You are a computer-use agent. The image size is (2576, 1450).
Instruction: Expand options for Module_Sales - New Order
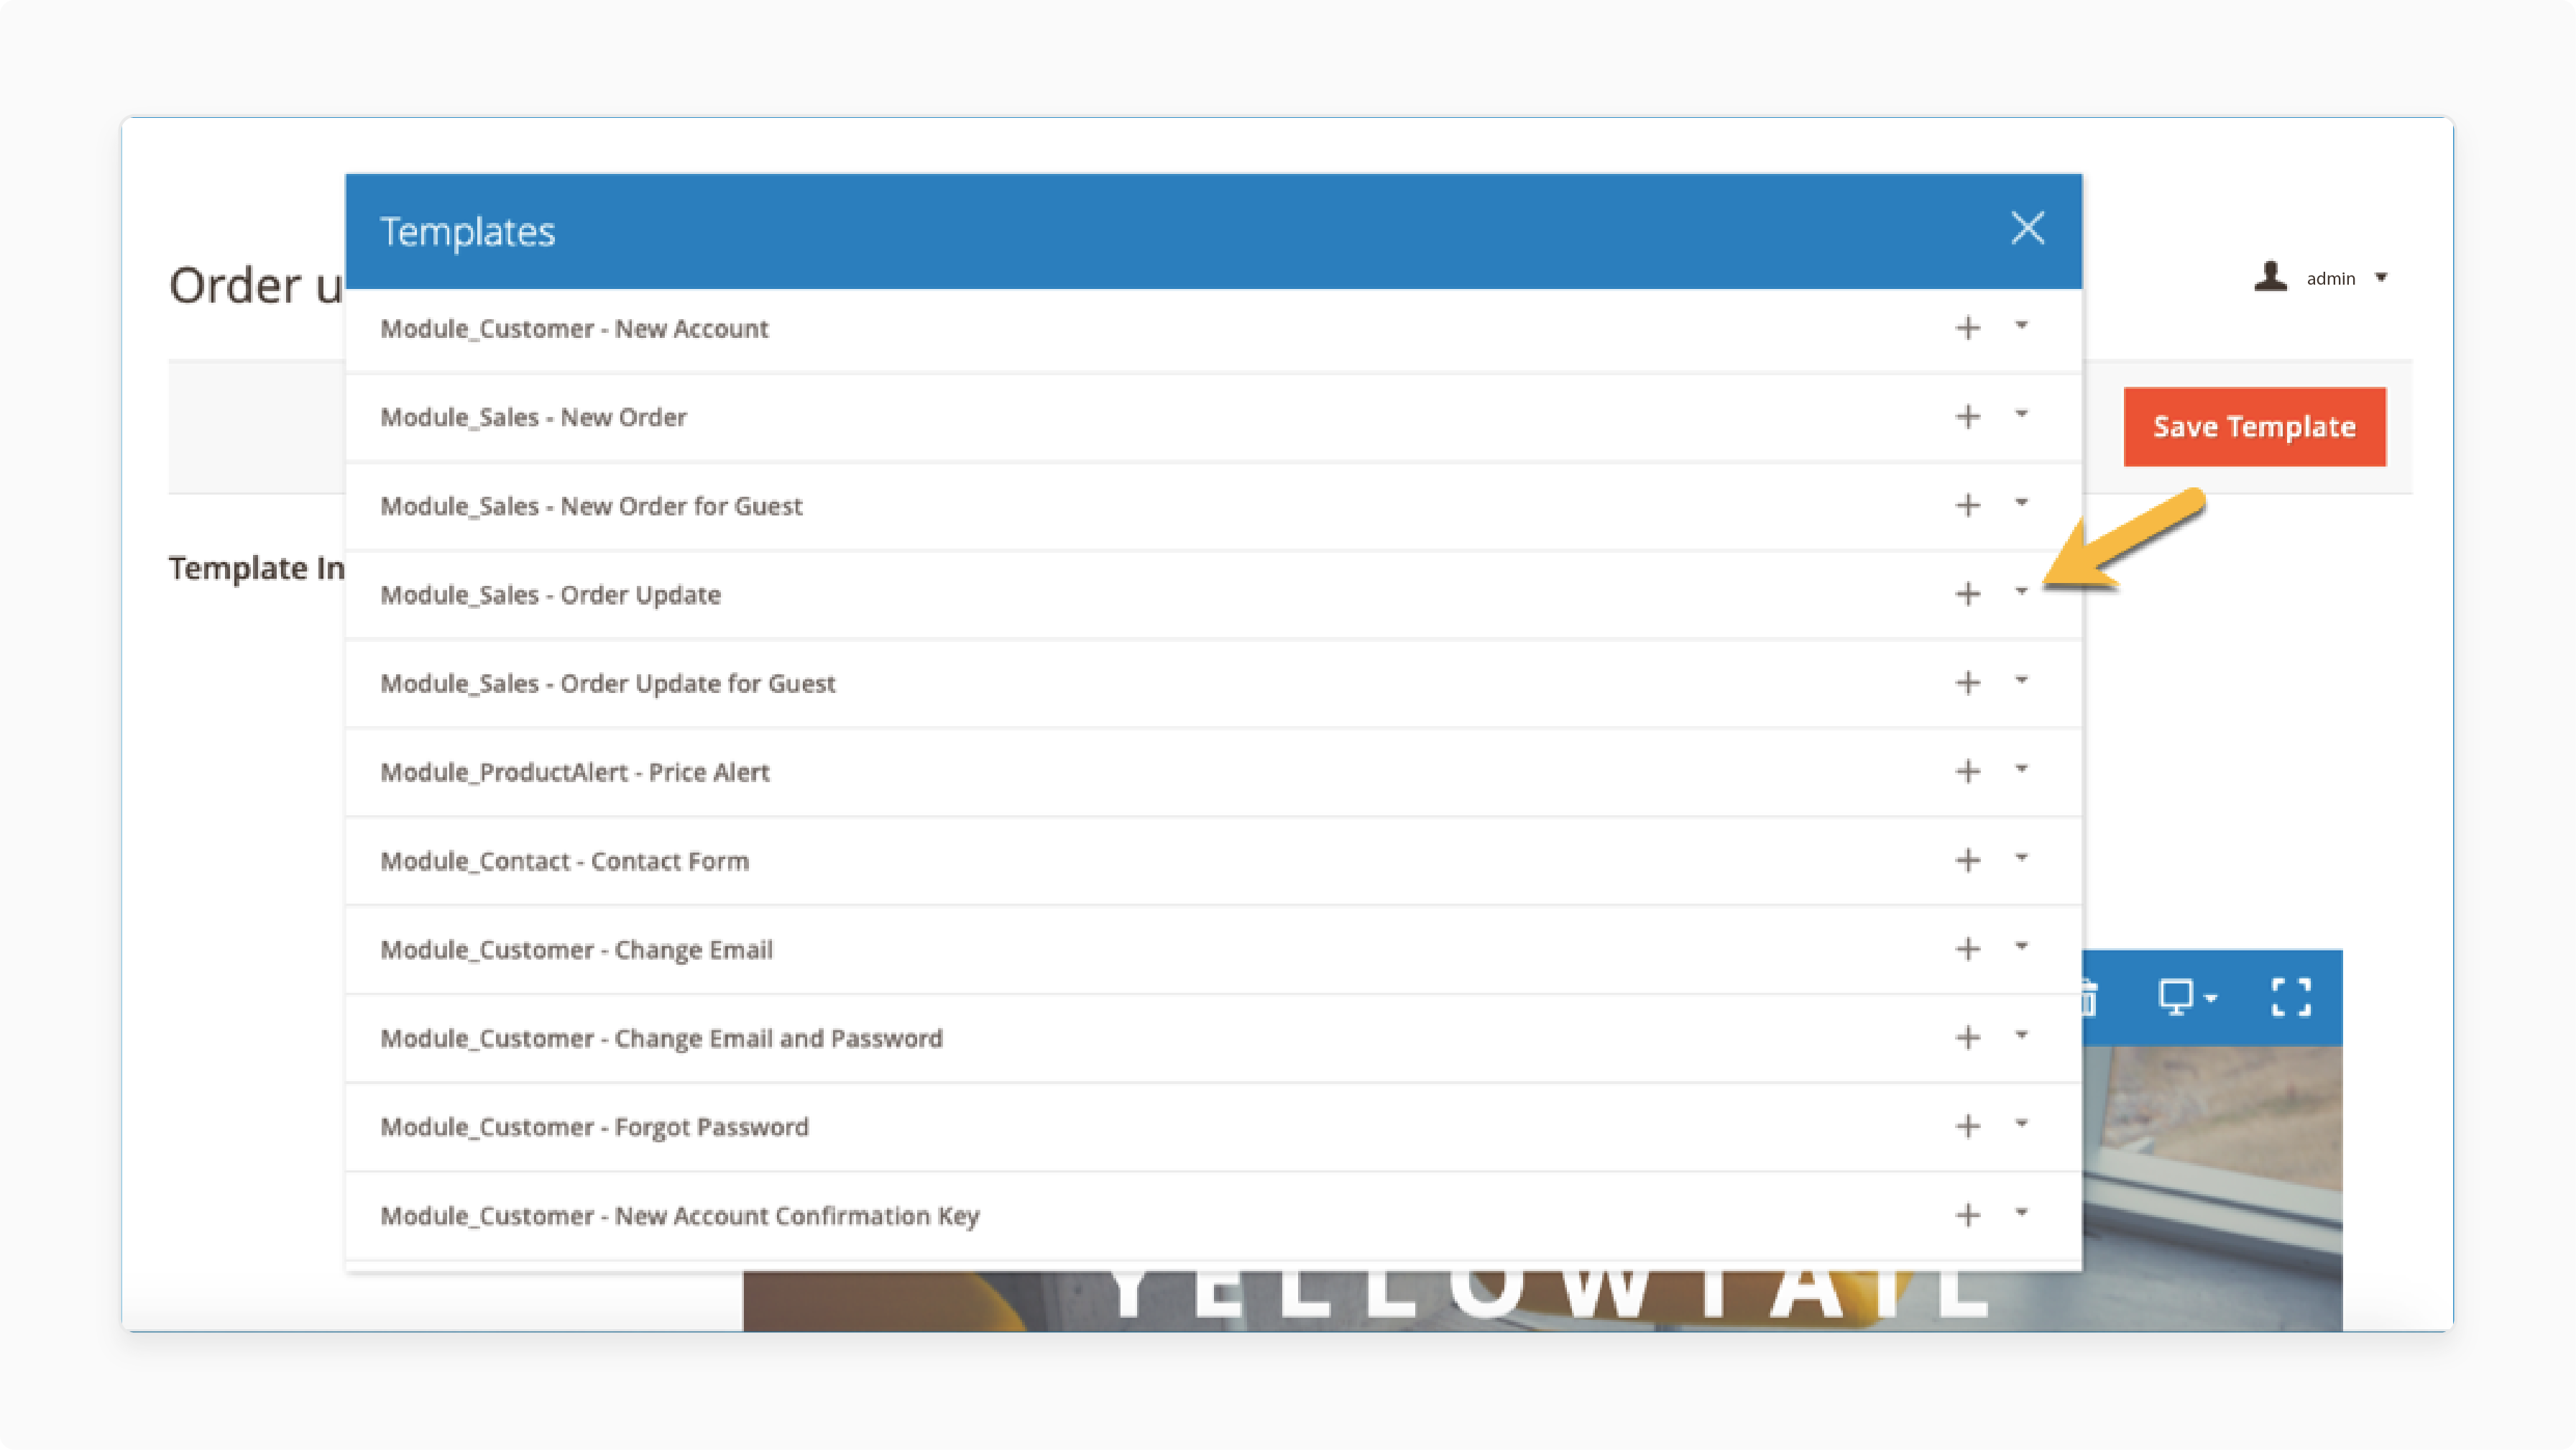point(2021,413)
